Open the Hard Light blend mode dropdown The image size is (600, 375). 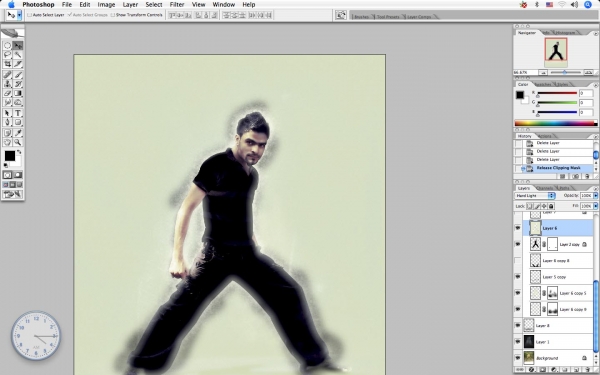click(x=535, y=196)
